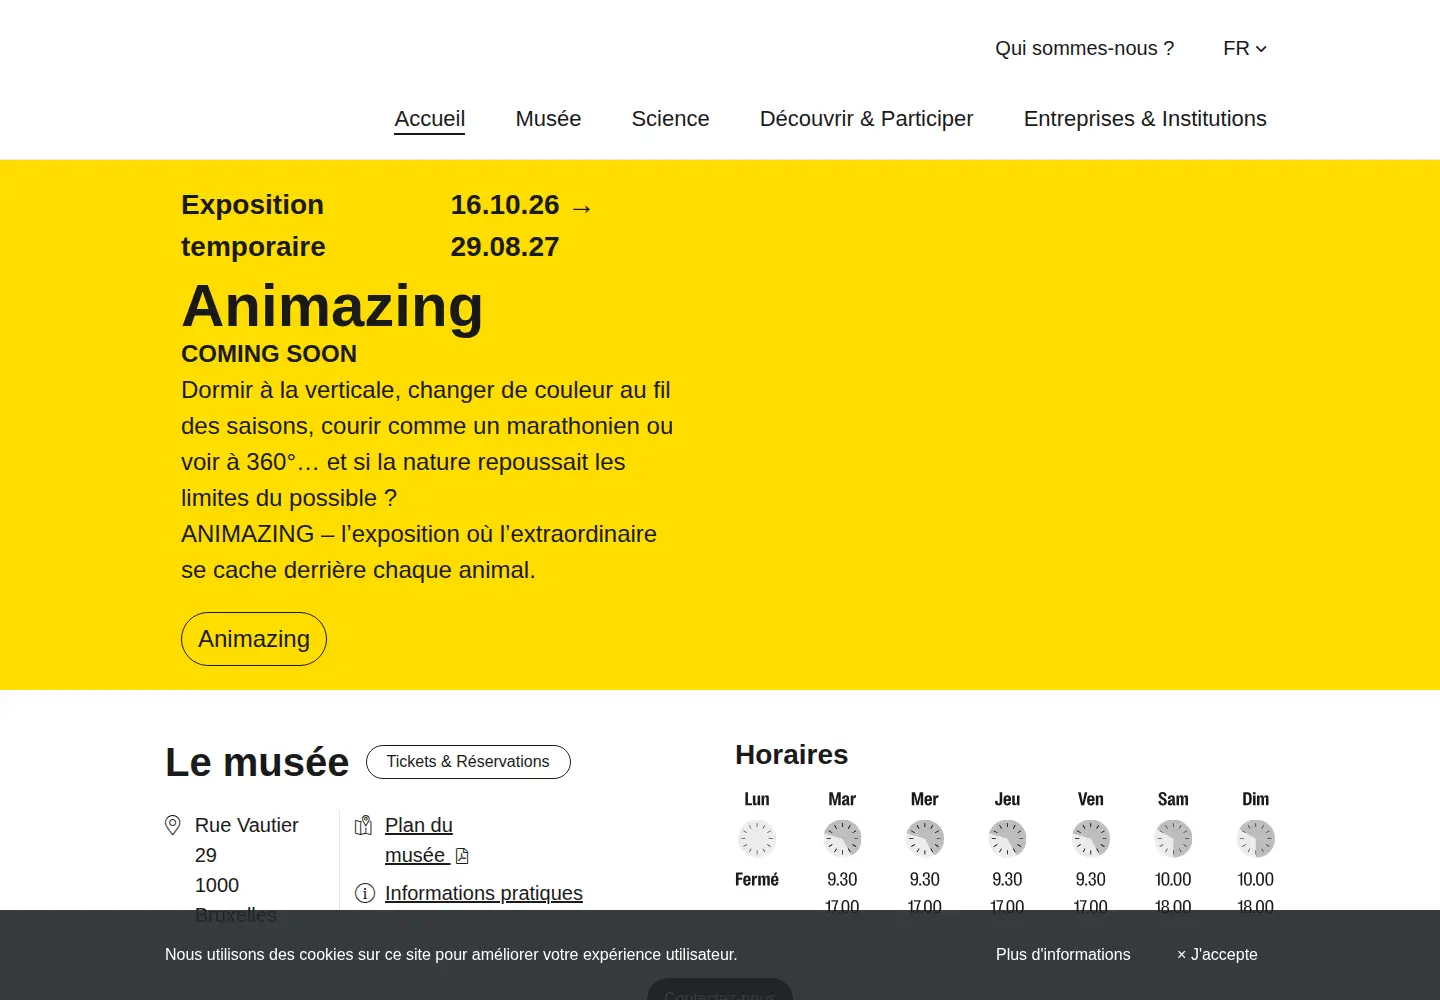Click the info icon beside Informations pratiques

[365, 893]
